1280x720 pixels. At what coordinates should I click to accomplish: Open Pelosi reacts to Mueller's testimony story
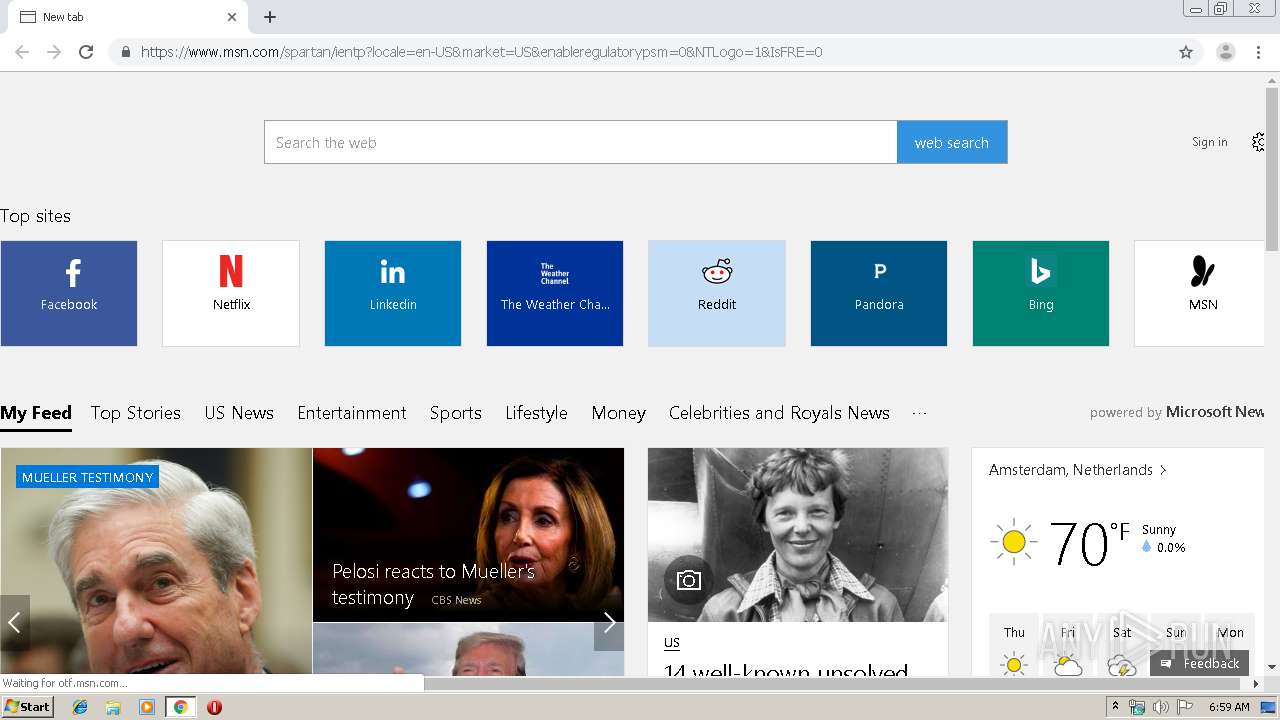tap(433, 584)
